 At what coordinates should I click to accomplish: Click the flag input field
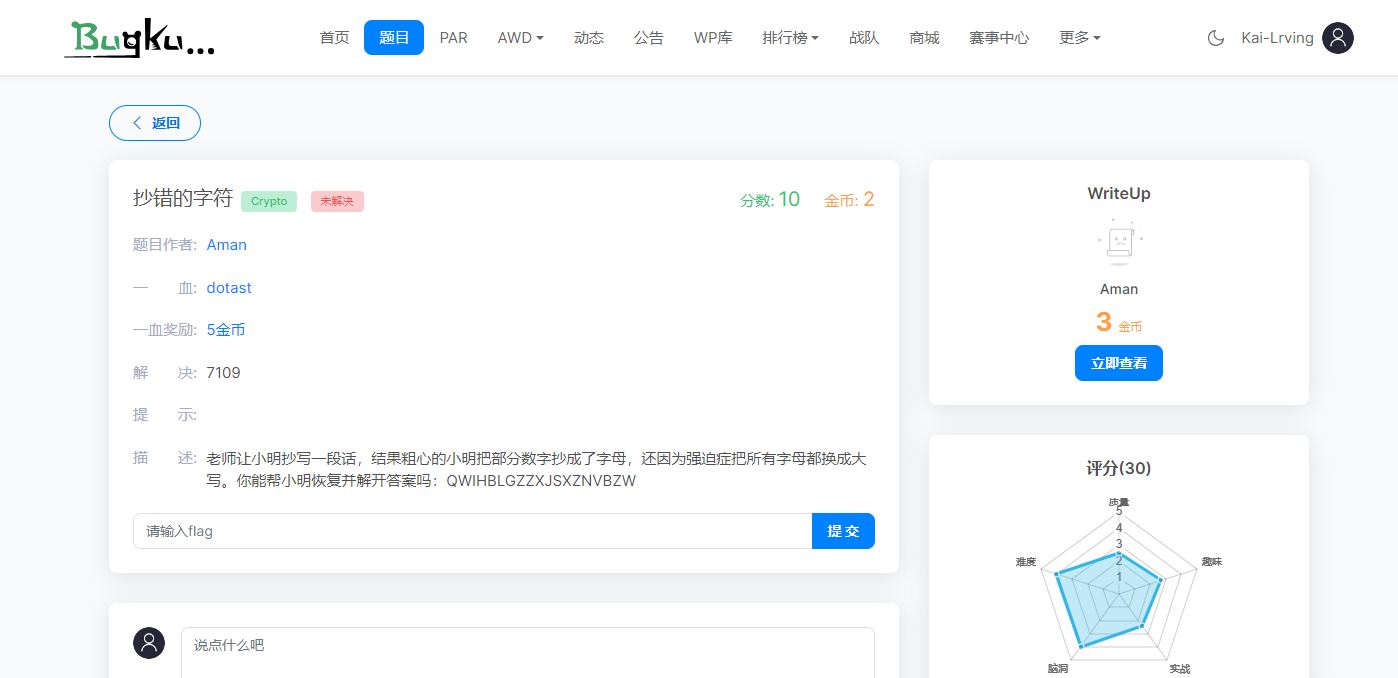pyautogui.click(x=470, y=531)
